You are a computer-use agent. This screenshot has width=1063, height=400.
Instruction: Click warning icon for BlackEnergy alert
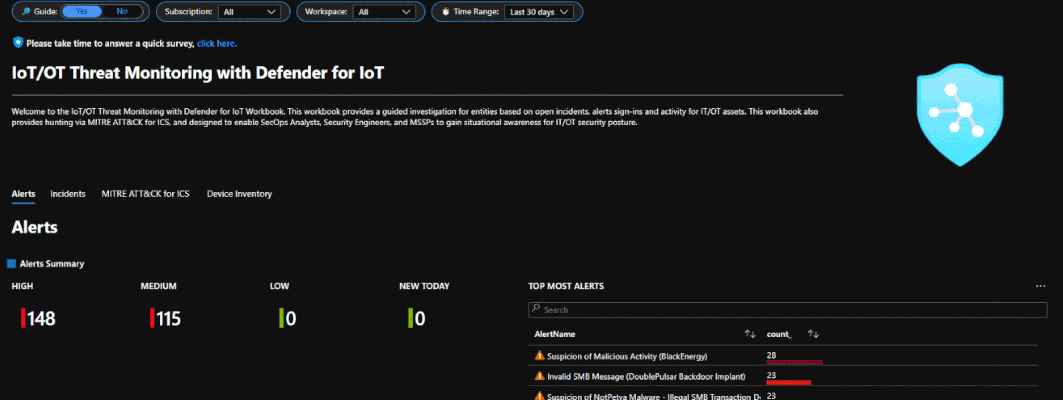click(x=540, y=355)
